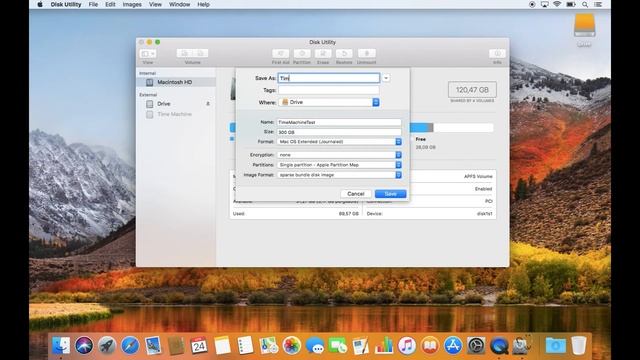Screen dimensions: 640x360
Task: Open iTunes music icon in Dock
Action: coord(407,346)
